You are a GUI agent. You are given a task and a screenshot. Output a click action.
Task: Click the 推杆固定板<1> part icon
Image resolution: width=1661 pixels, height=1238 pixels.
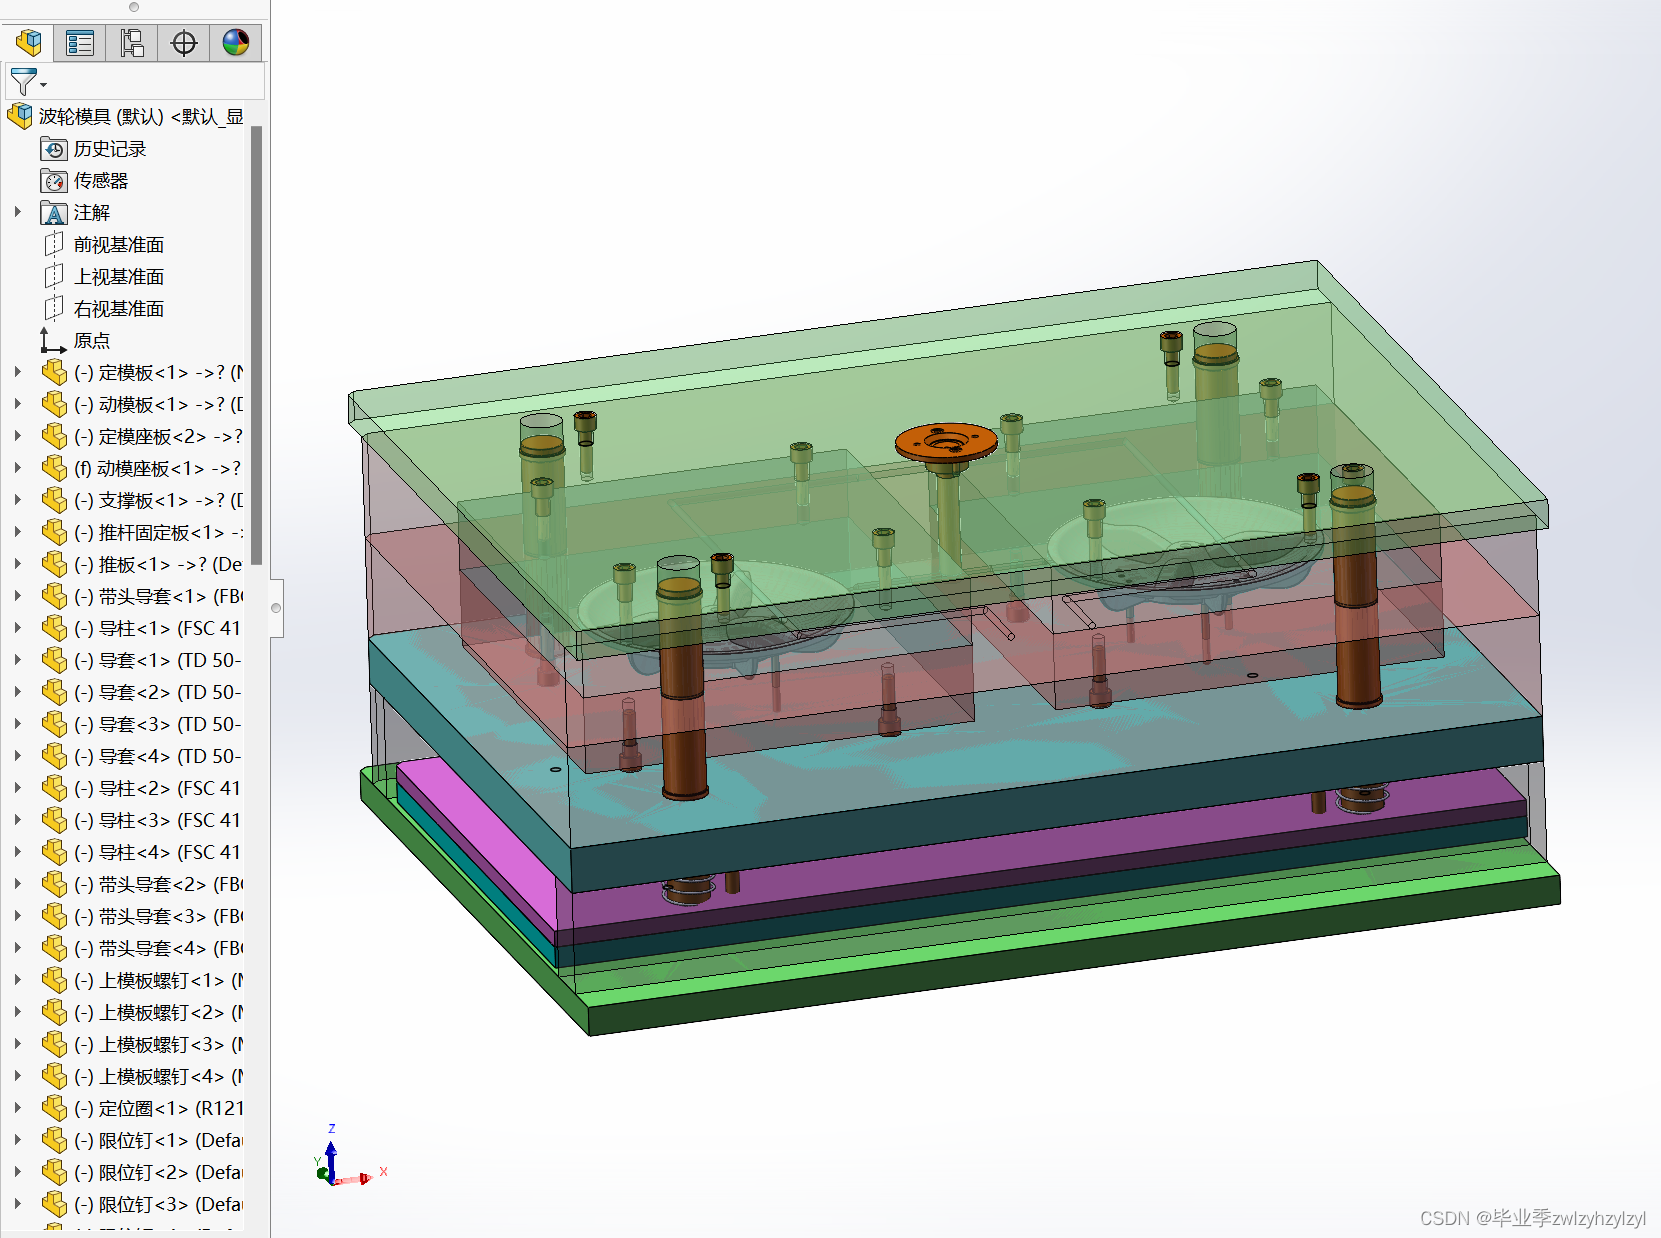54,533
